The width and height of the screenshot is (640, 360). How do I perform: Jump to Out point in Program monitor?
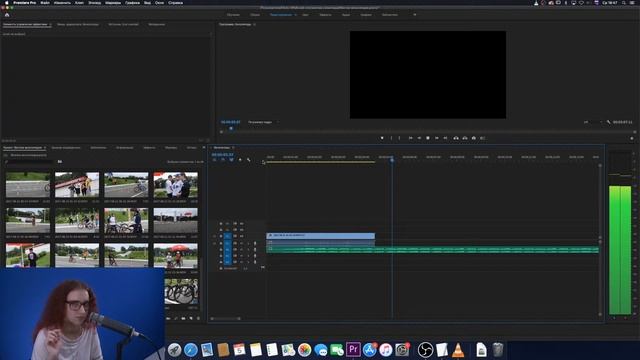point(445,138)
